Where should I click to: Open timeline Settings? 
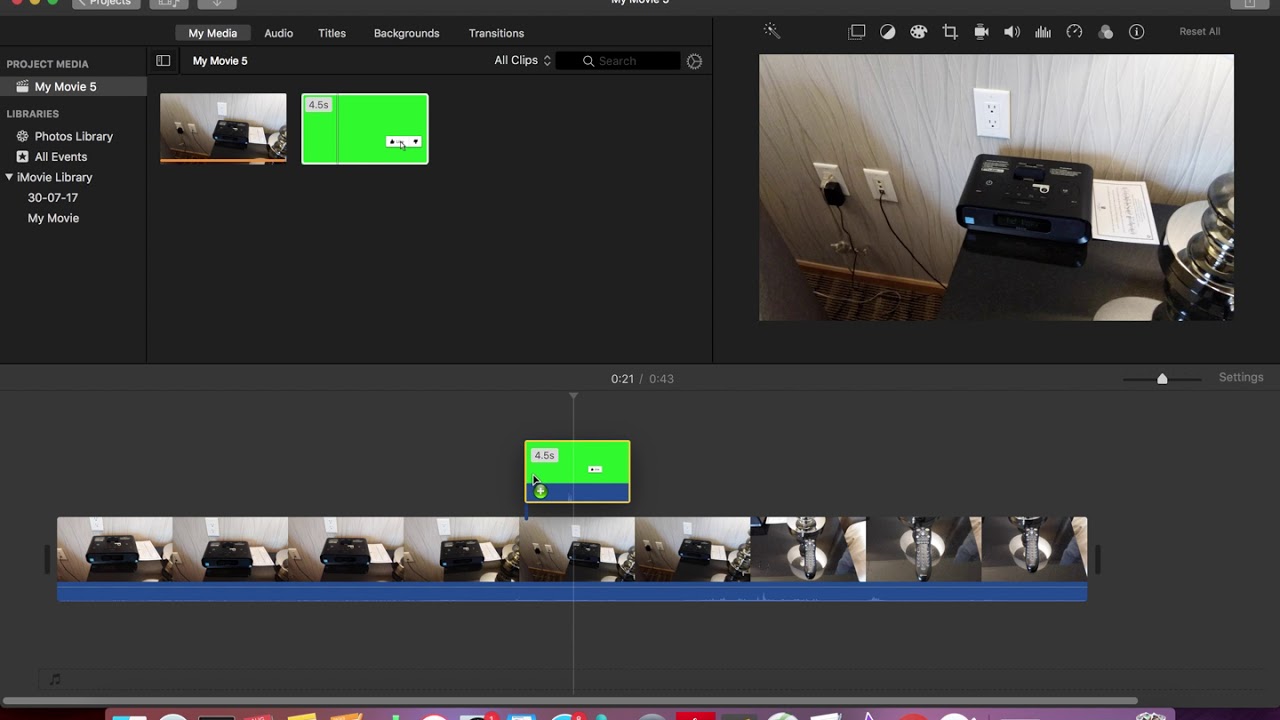(x=1241, y=378)
